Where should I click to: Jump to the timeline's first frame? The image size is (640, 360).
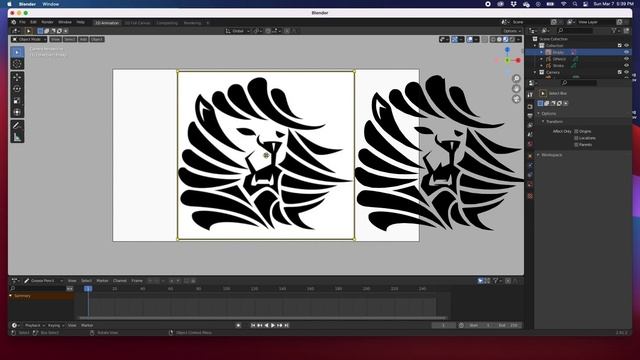253,325
